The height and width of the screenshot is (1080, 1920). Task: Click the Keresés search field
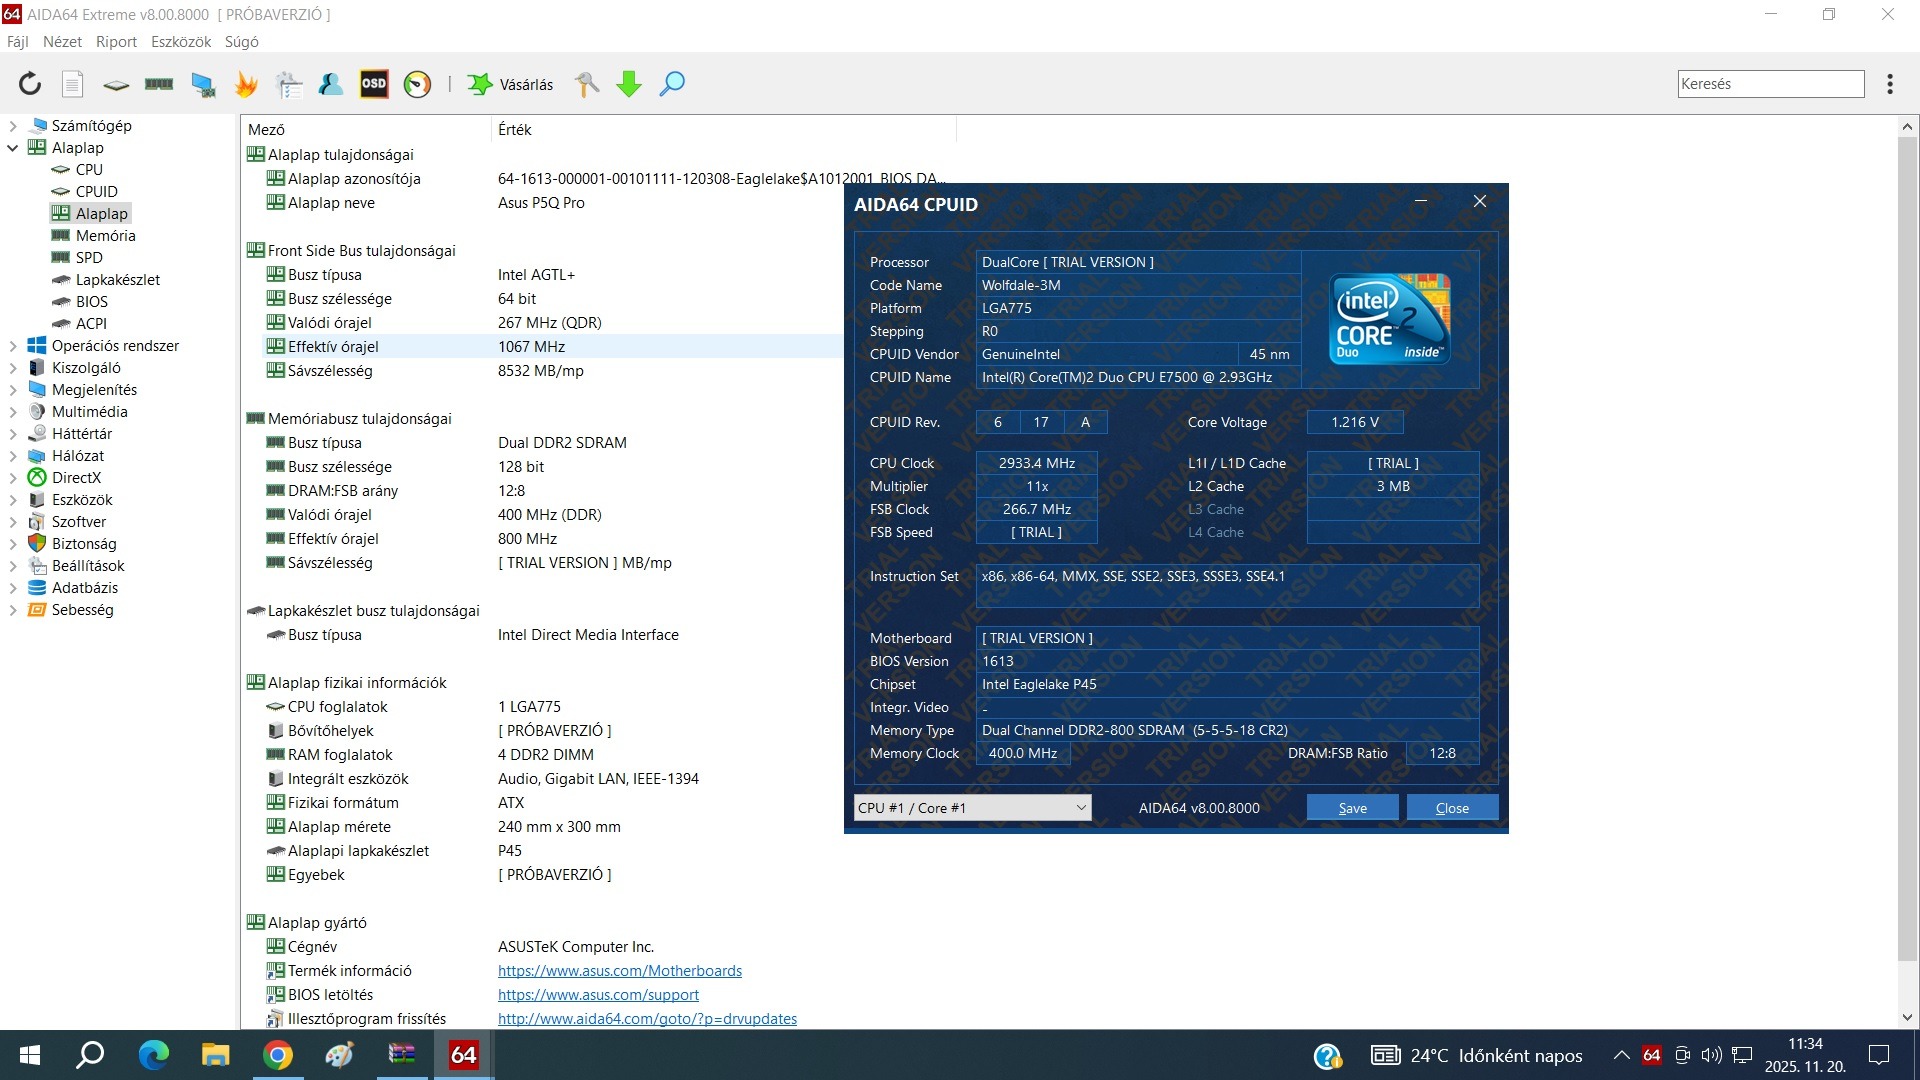coord(1770,84)
